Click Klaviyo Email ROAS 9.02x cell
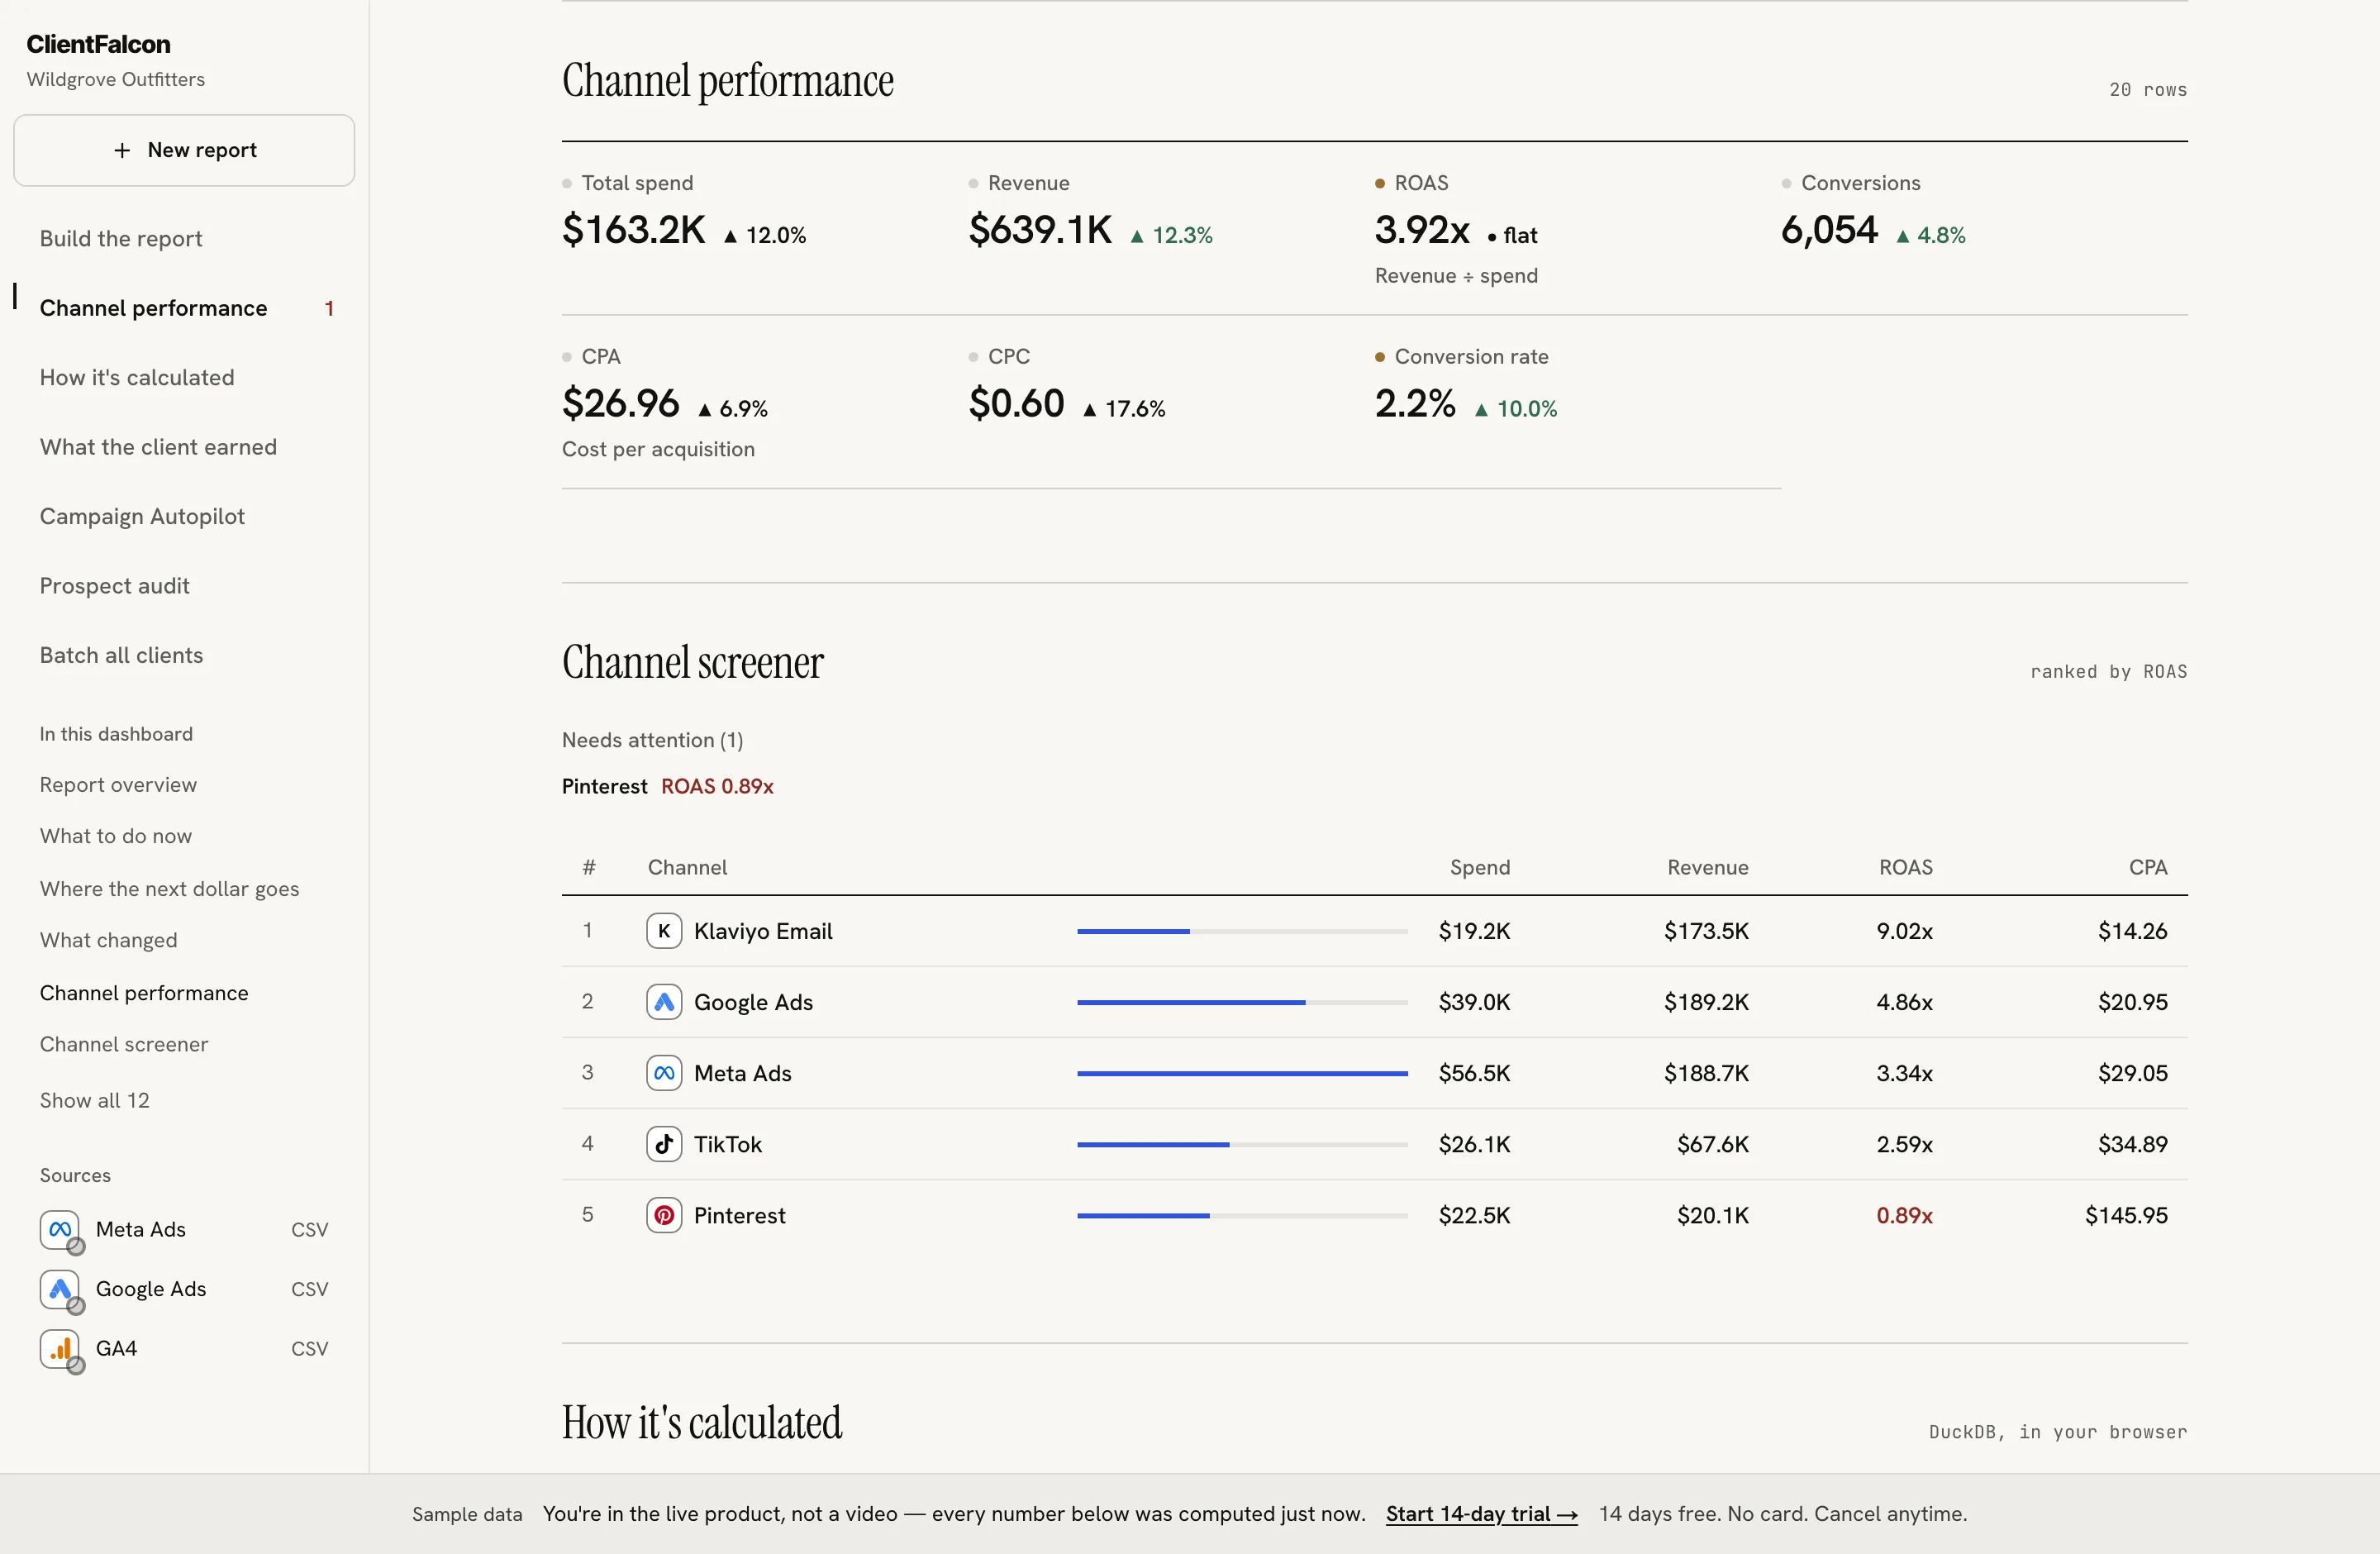The height and width of the screenshot is (1554, 2380). [x=1904, y=931]
